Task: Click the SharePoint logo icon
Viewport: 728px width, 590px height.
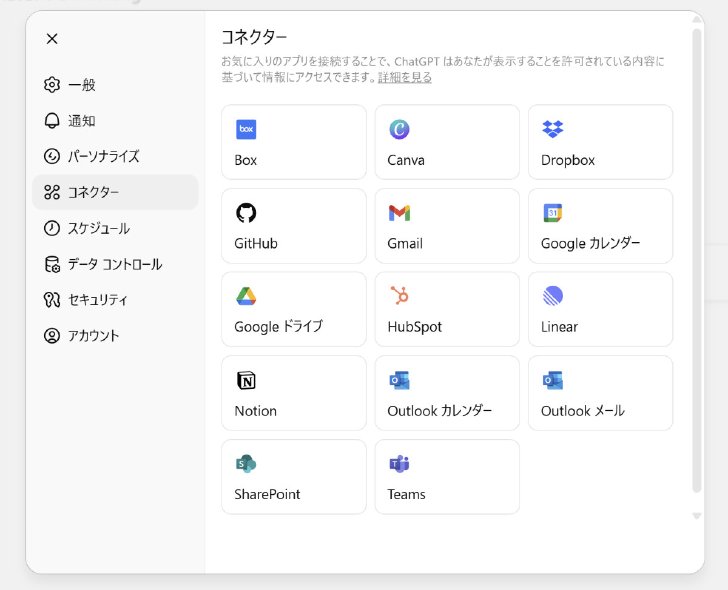Action: click(246, 463)
